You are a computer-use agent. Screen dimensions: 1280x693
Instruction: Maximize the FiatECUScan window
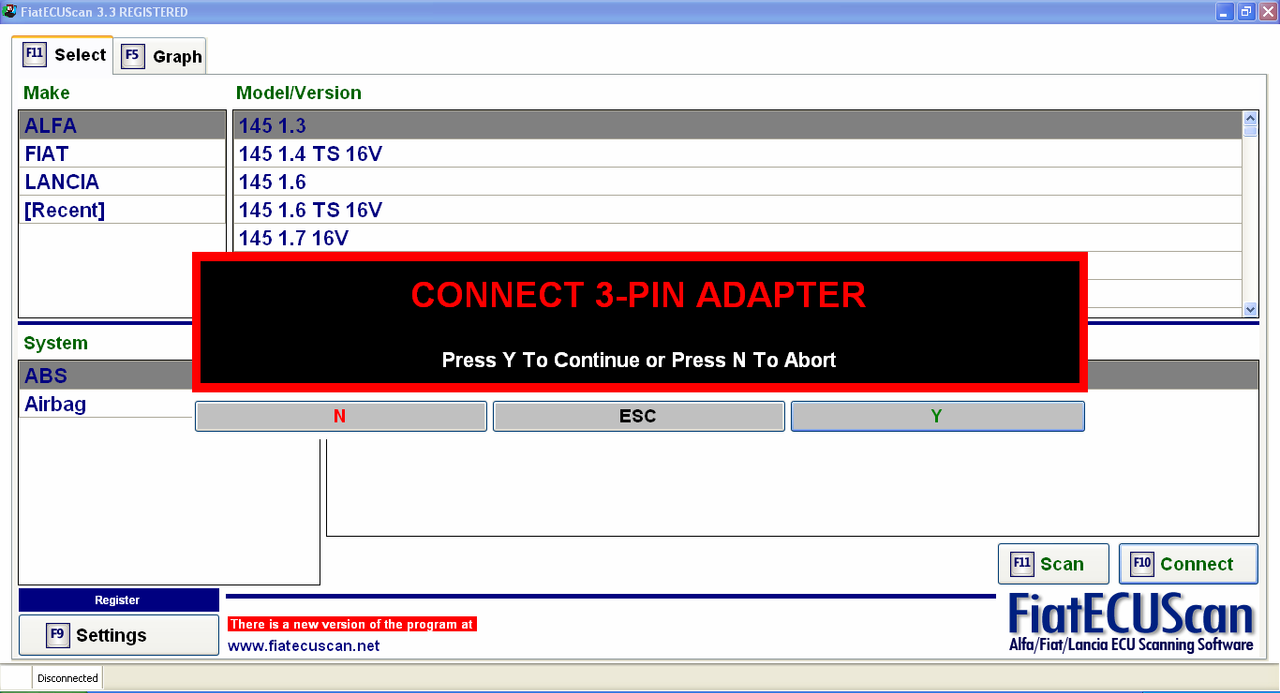(x=1246, y=12)
